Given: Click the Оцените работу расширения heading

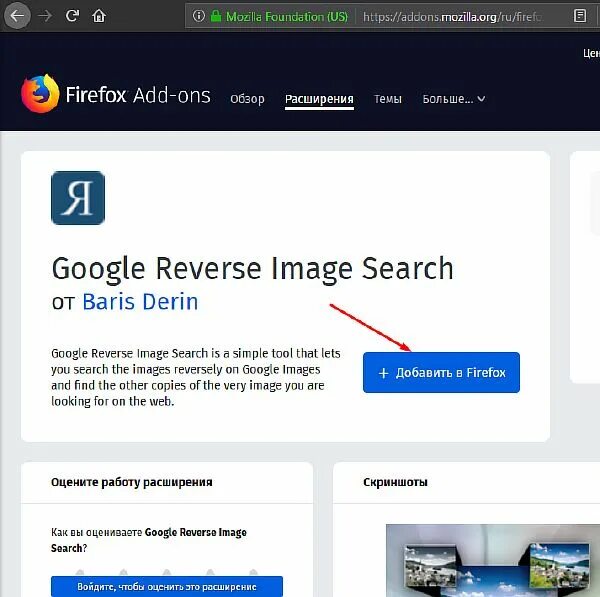Looking at the screenshot, I should pyautogui.click(x=132, y=482).
